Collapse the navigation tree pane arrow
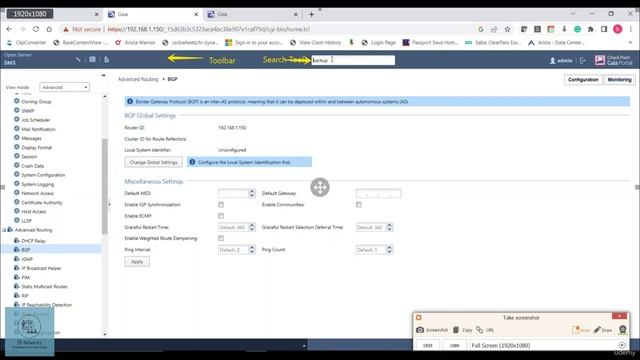Viewport: 640px width, 360px height. pos(103,75)
